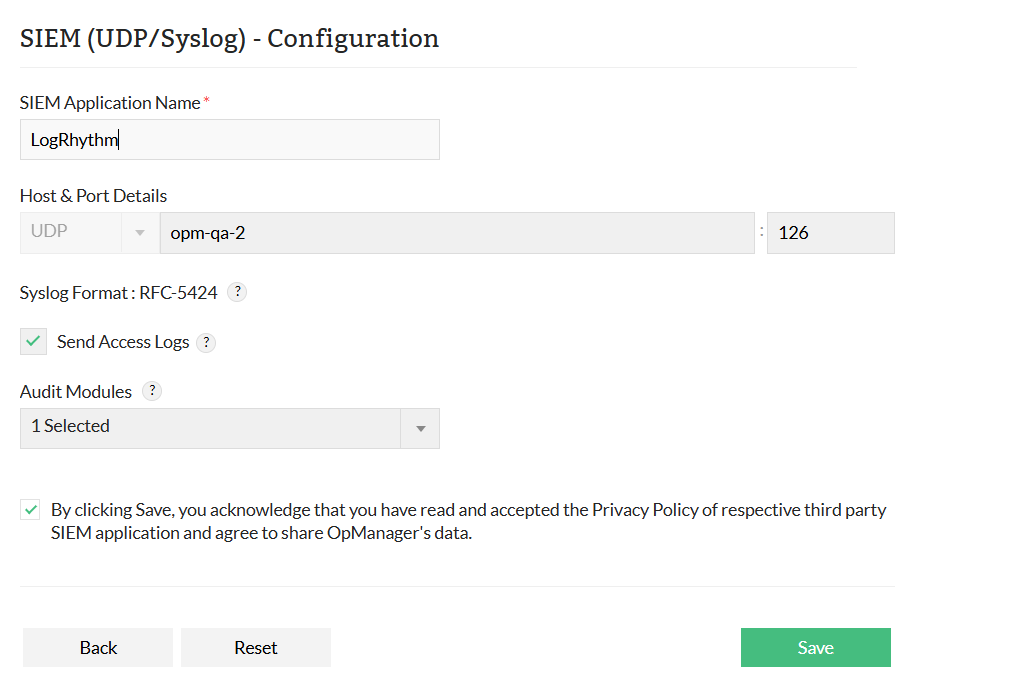This screenshot has width=1022, height=693.
Task: Click the 1 Selected text in Audit Modules
Action: coord(70,427)
